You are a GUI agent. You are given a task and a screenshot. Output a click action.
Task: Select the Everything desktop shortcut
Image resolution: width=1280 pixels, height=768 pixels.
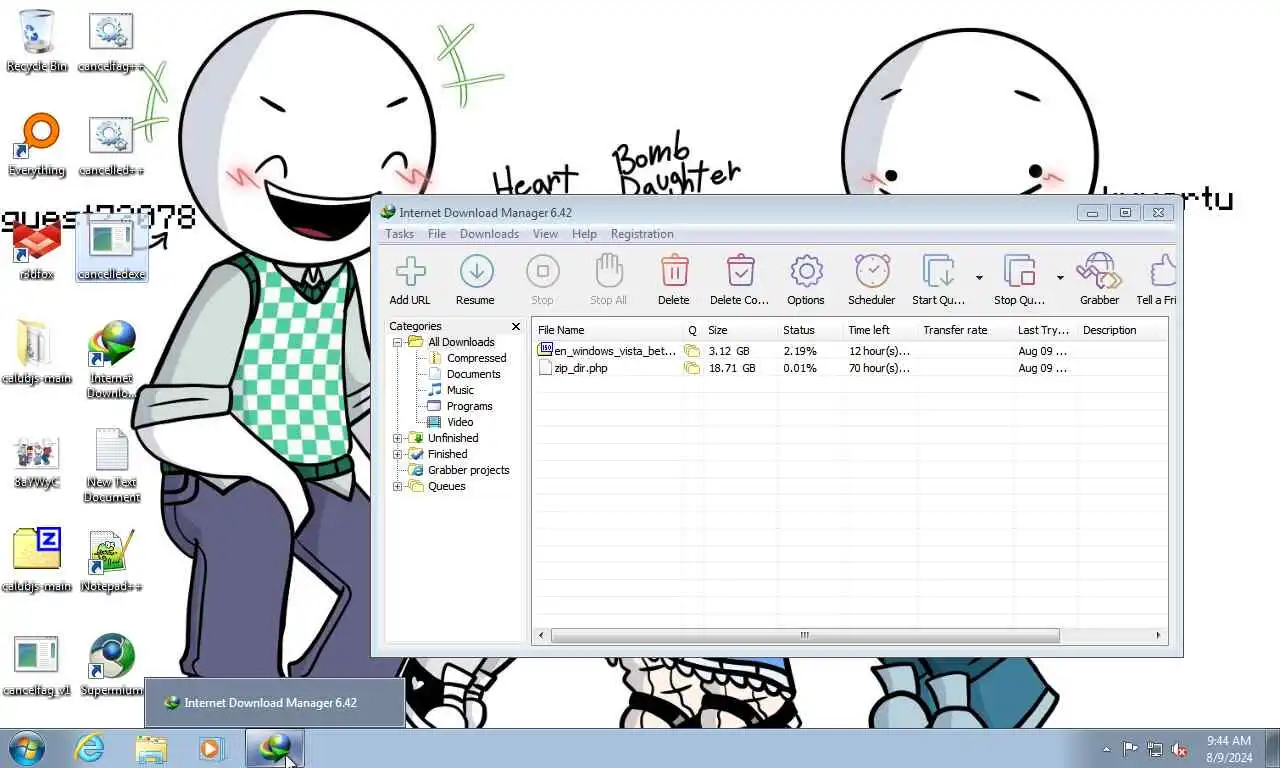pos(37,146)
